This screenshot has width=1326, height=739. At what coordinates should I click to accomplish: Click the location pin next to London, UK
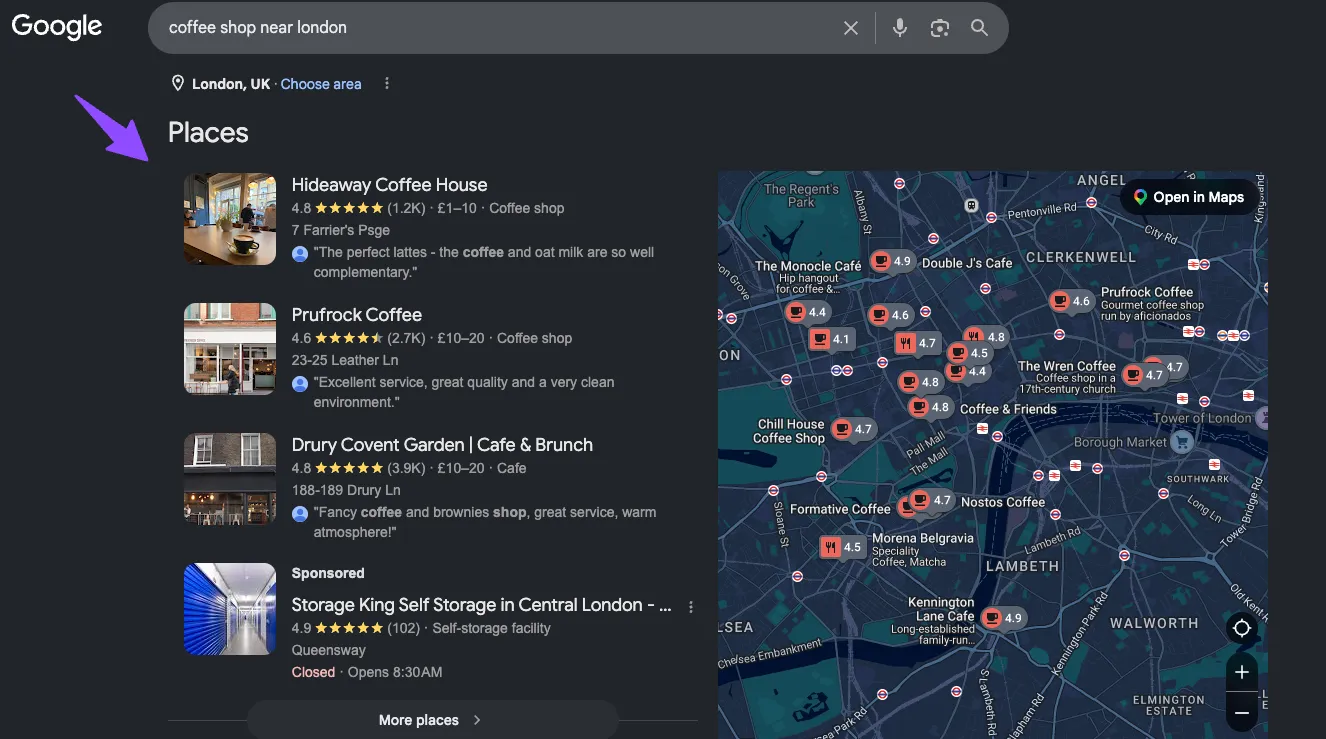178,84
